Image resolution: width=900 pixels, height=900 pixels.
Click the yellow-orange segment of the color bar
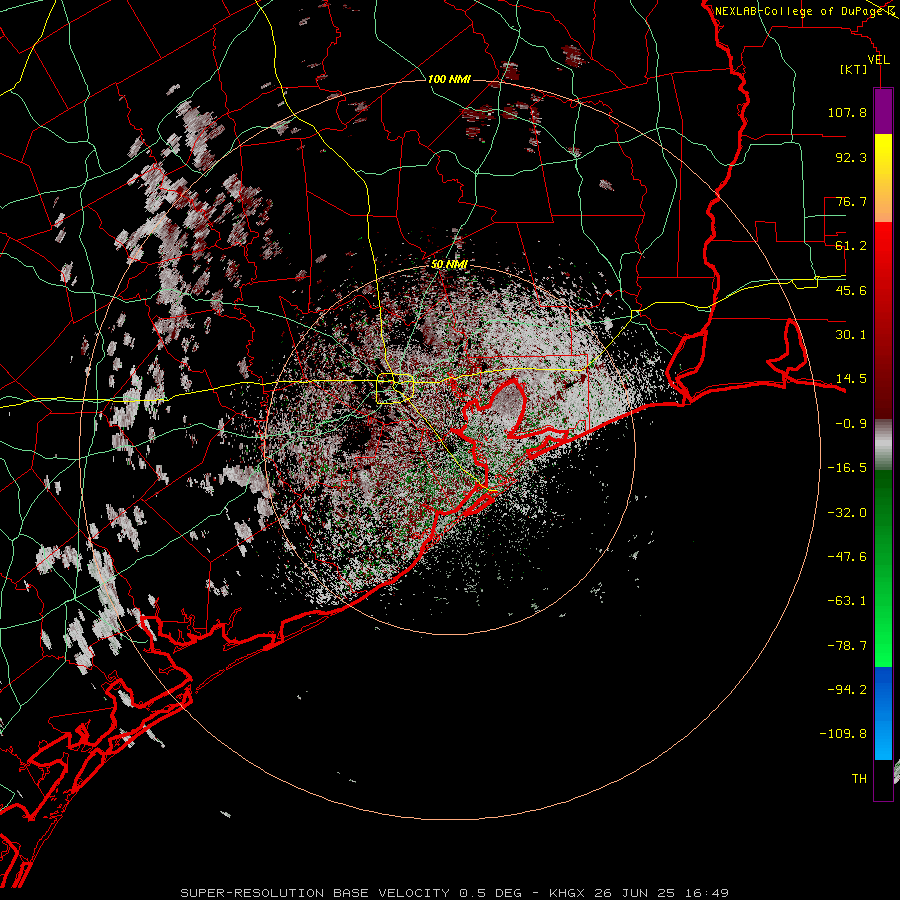[x=883, y=178]
